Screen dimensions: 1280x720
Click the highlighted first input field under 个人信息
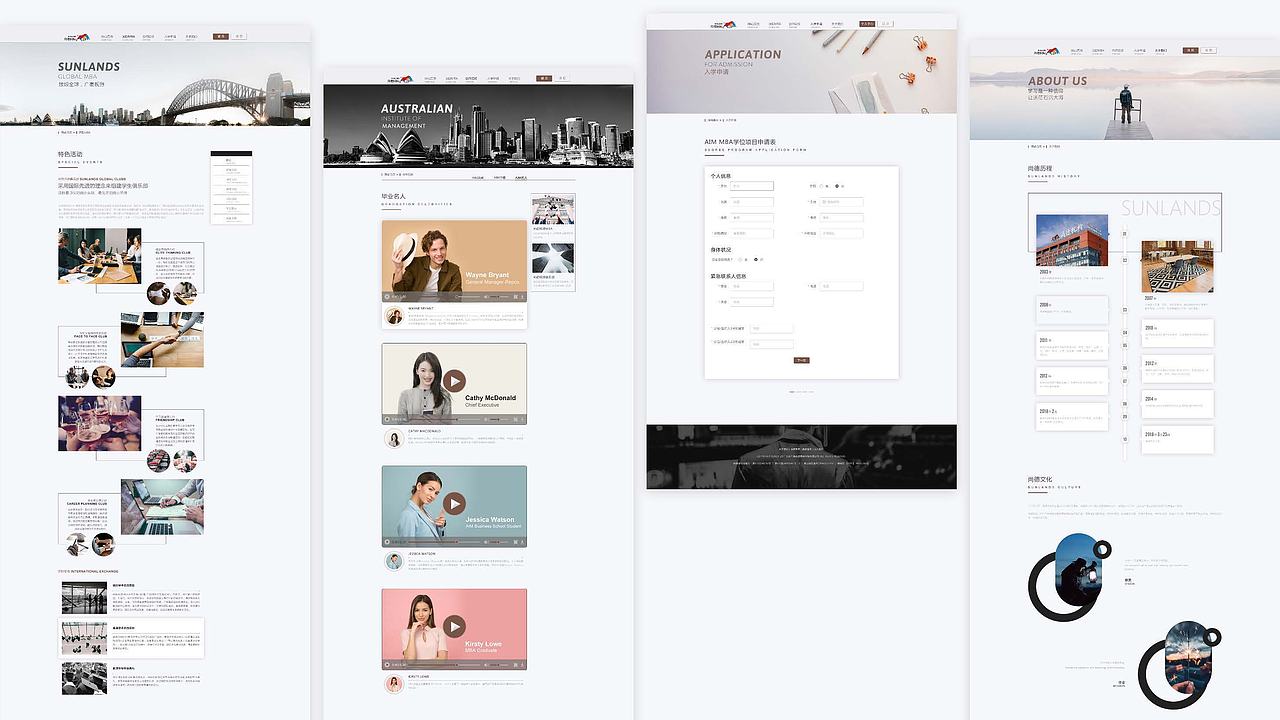pos(752,186)
